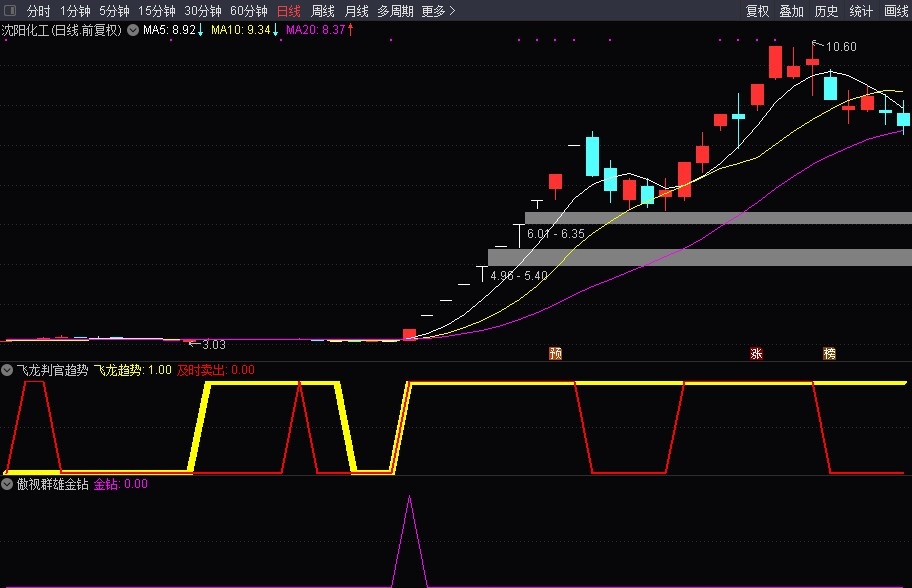
Task: Click the upper gray gap zone band
Action: (718, 218)
